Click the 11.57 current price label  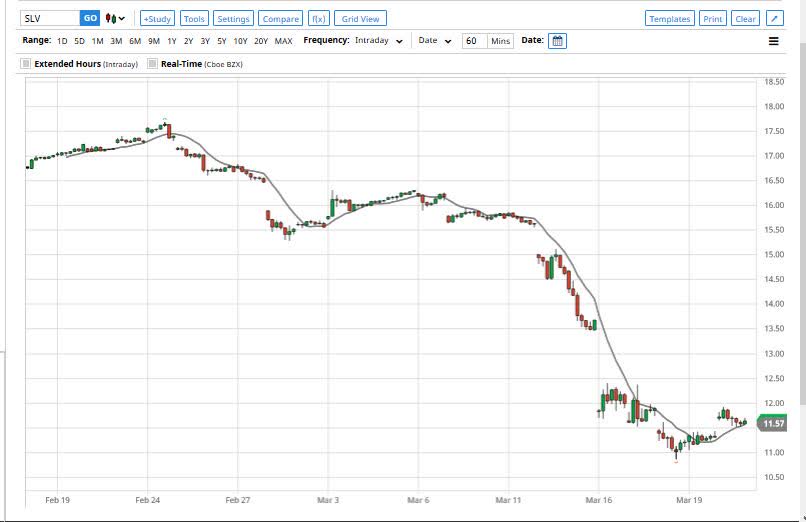pyautogui.click(x=773, y=423)
